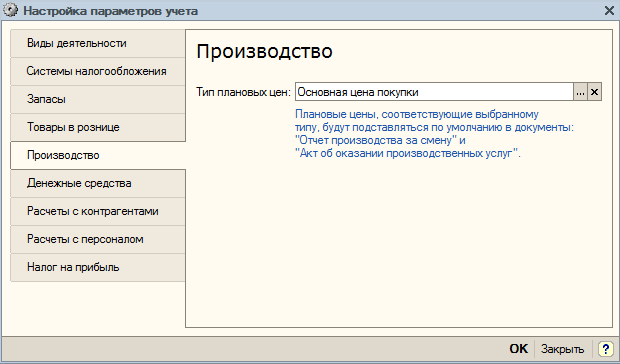This screenshot has width=620, height=364.
Task: Open help via question mark icon
Action: [605, 349]
